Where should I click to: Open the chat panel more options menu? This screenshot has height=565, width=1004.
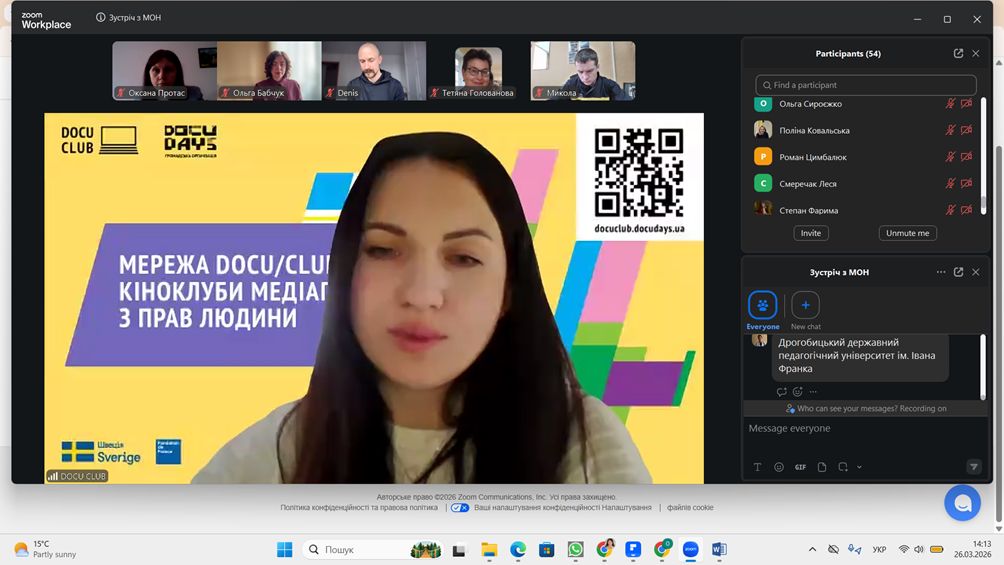[940, 272]
